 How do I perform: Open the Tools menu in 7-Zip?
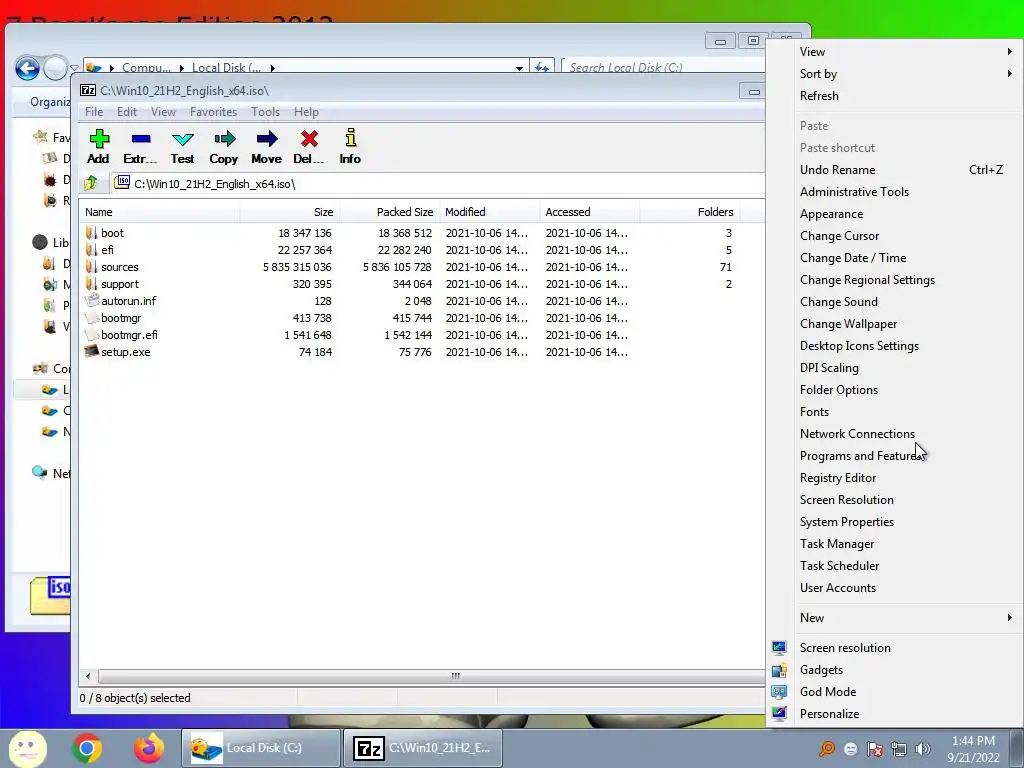[x=265, y=112]
